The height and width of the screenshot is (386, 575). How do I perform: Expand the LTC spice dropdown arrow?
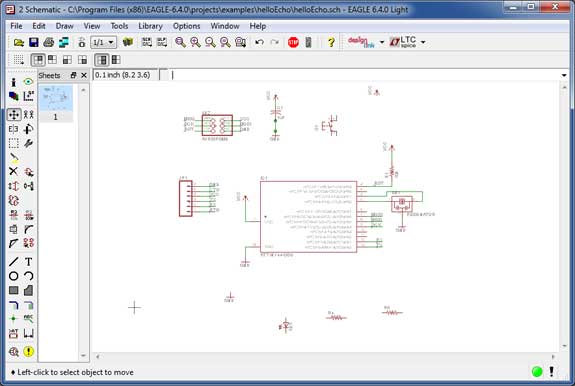(423, 42)
